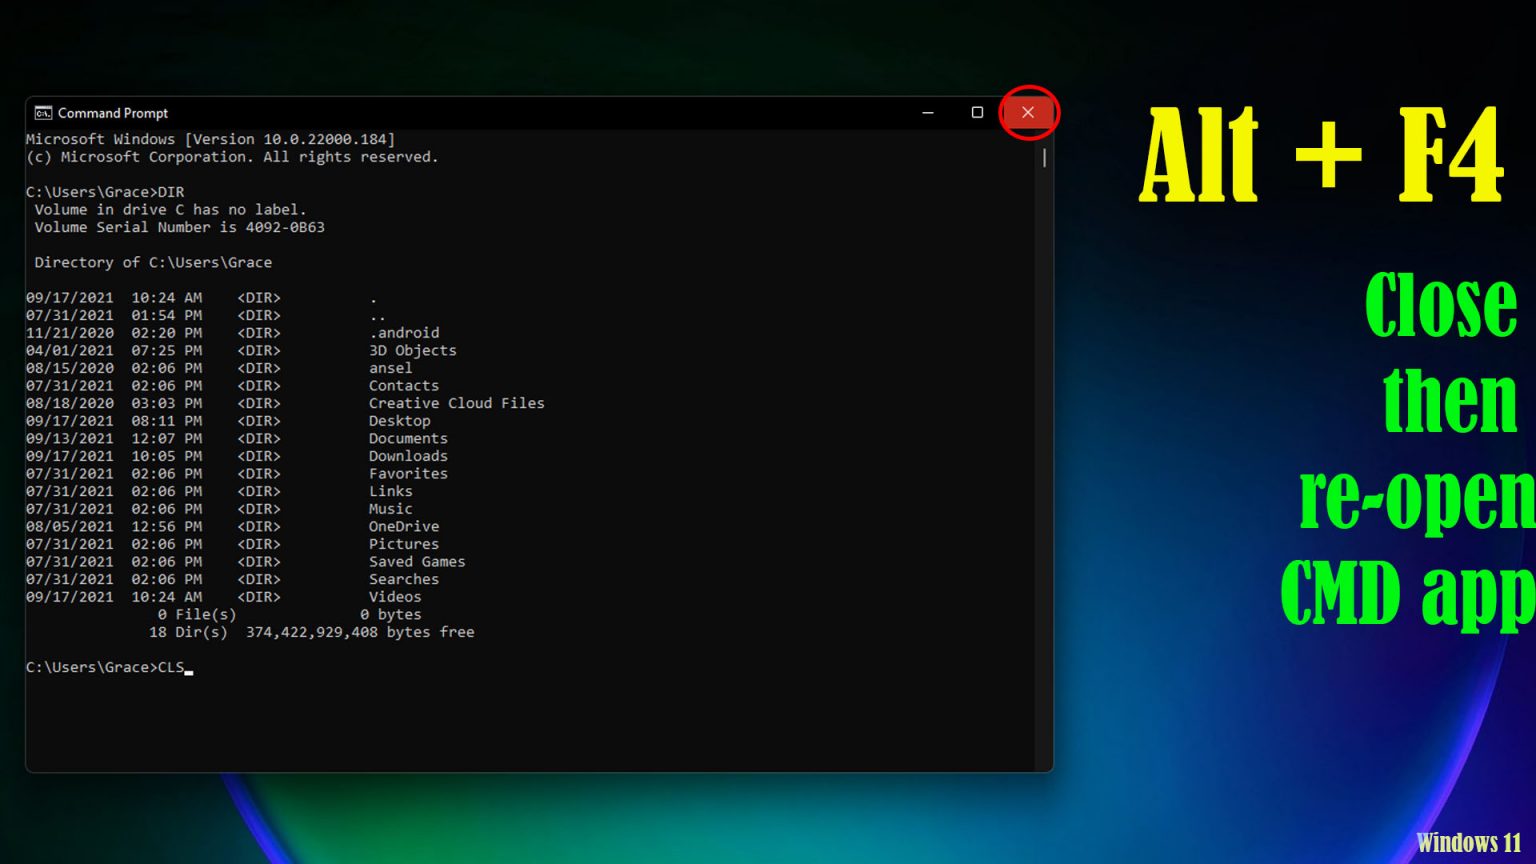Select the OneDrive directory entry

(404, 526)
